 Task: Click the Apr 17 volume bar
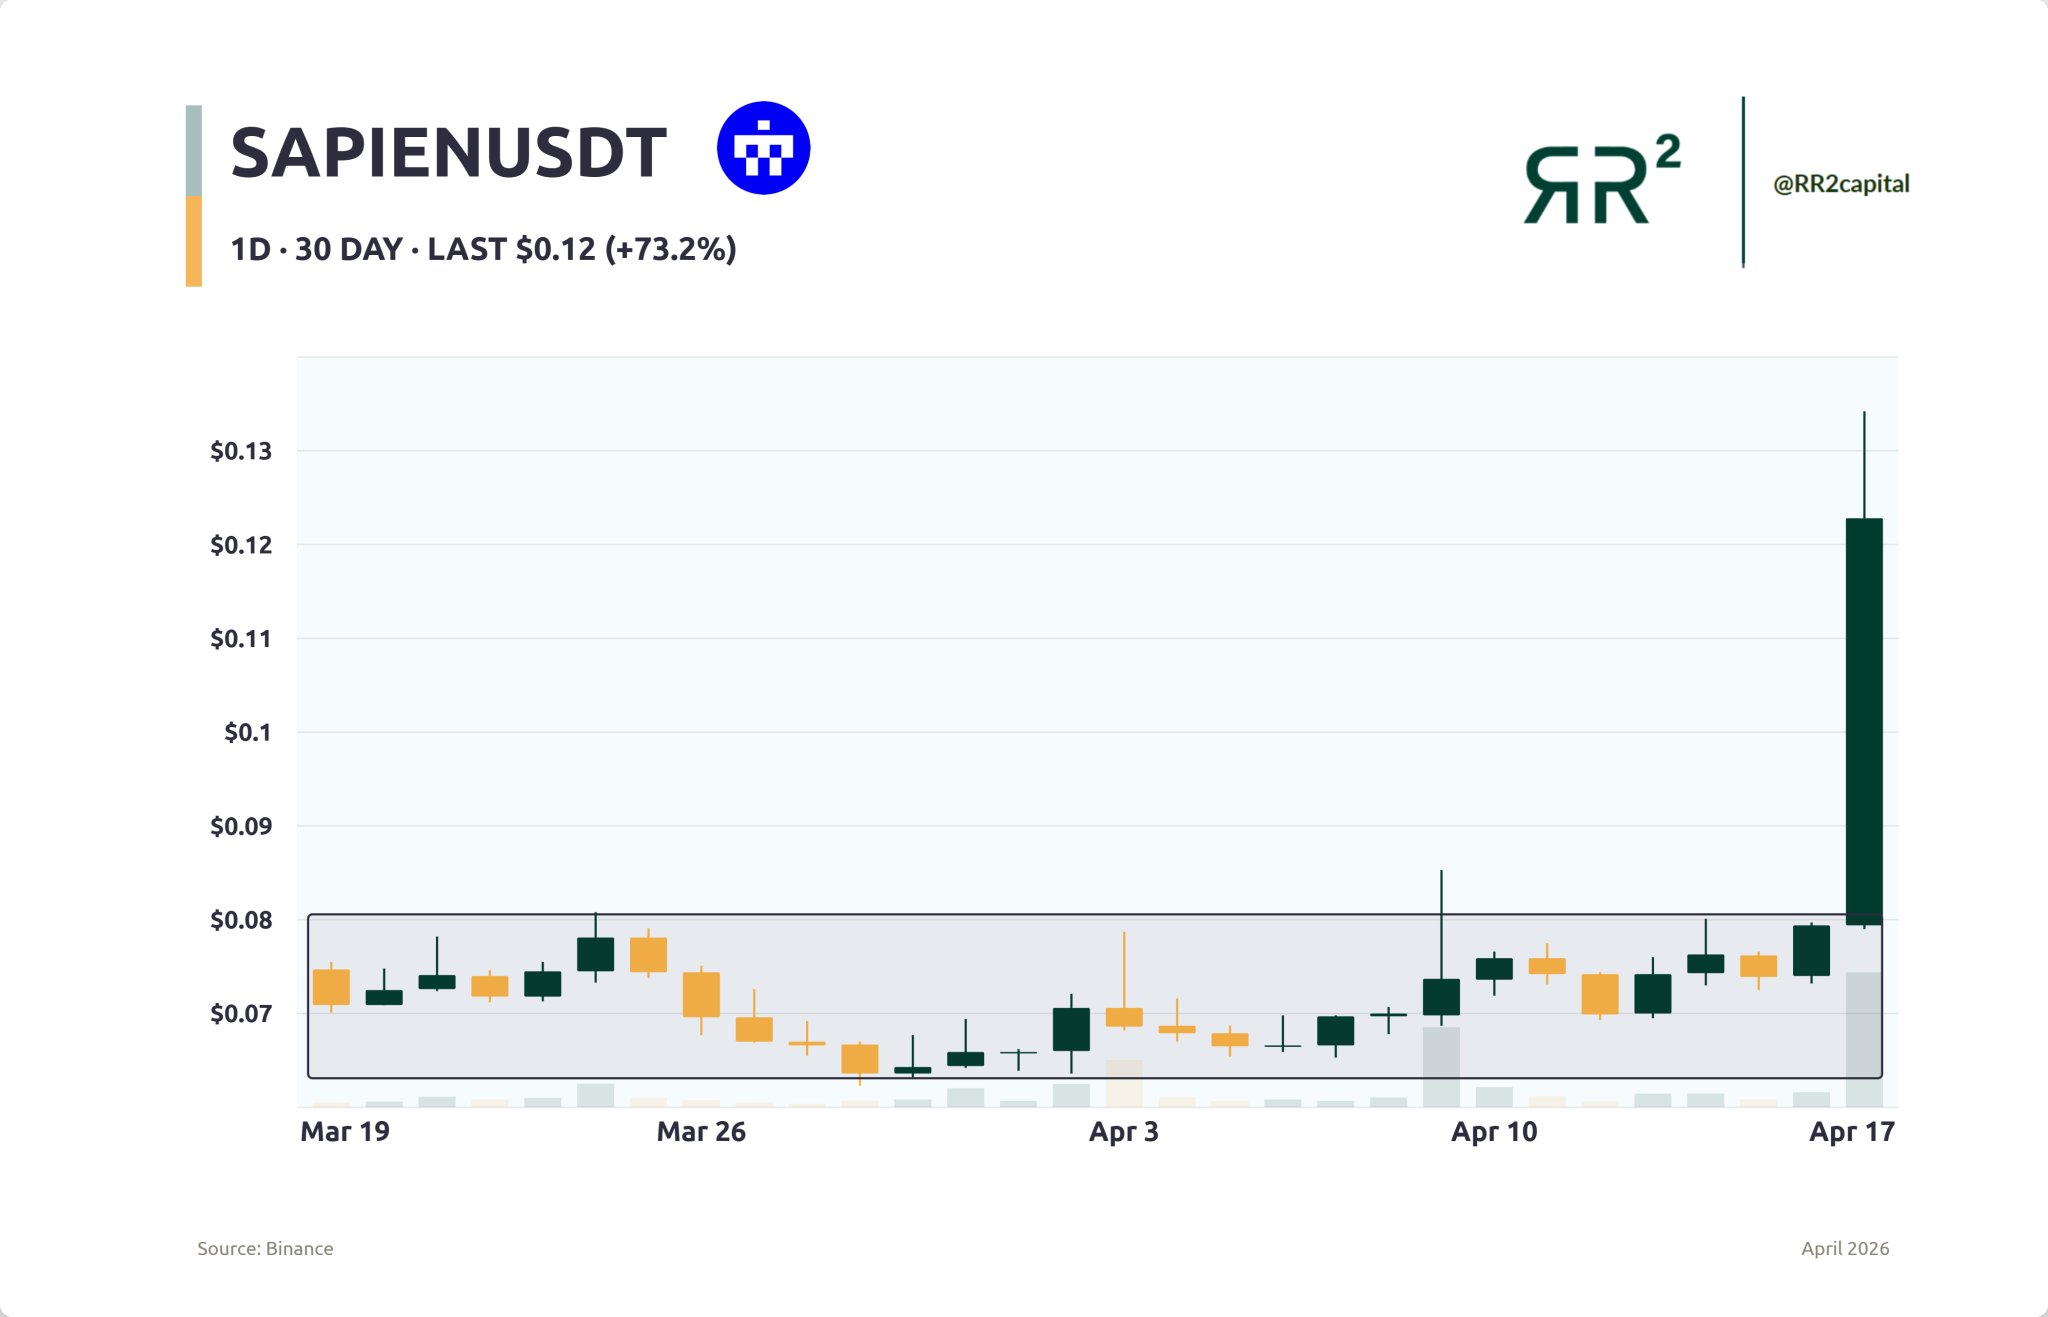[x=1863, y=1040]
